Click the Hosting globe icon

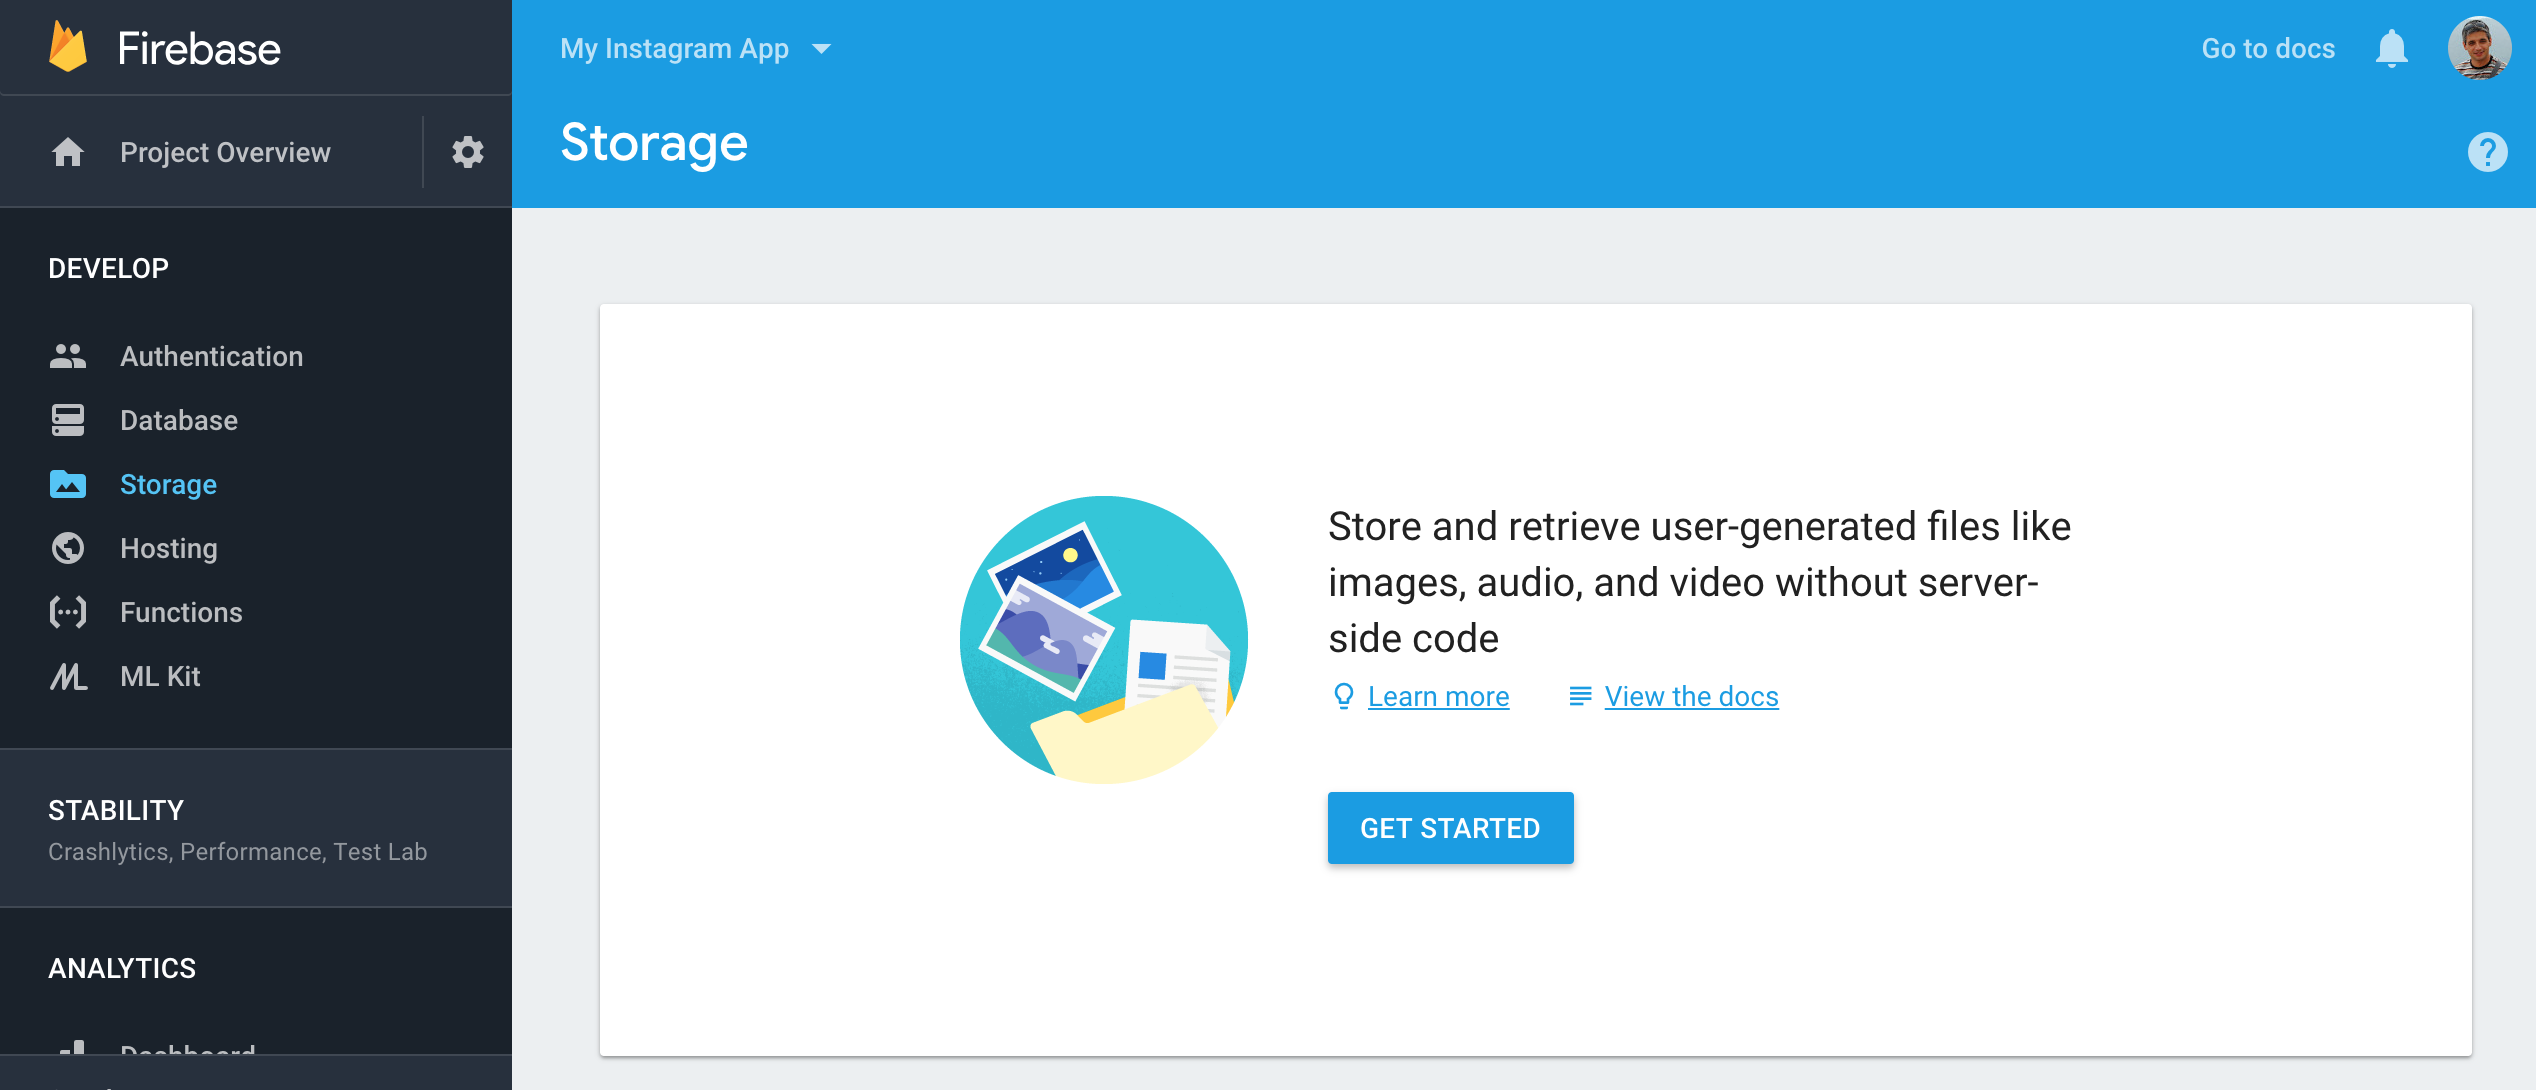pos(68,548)
